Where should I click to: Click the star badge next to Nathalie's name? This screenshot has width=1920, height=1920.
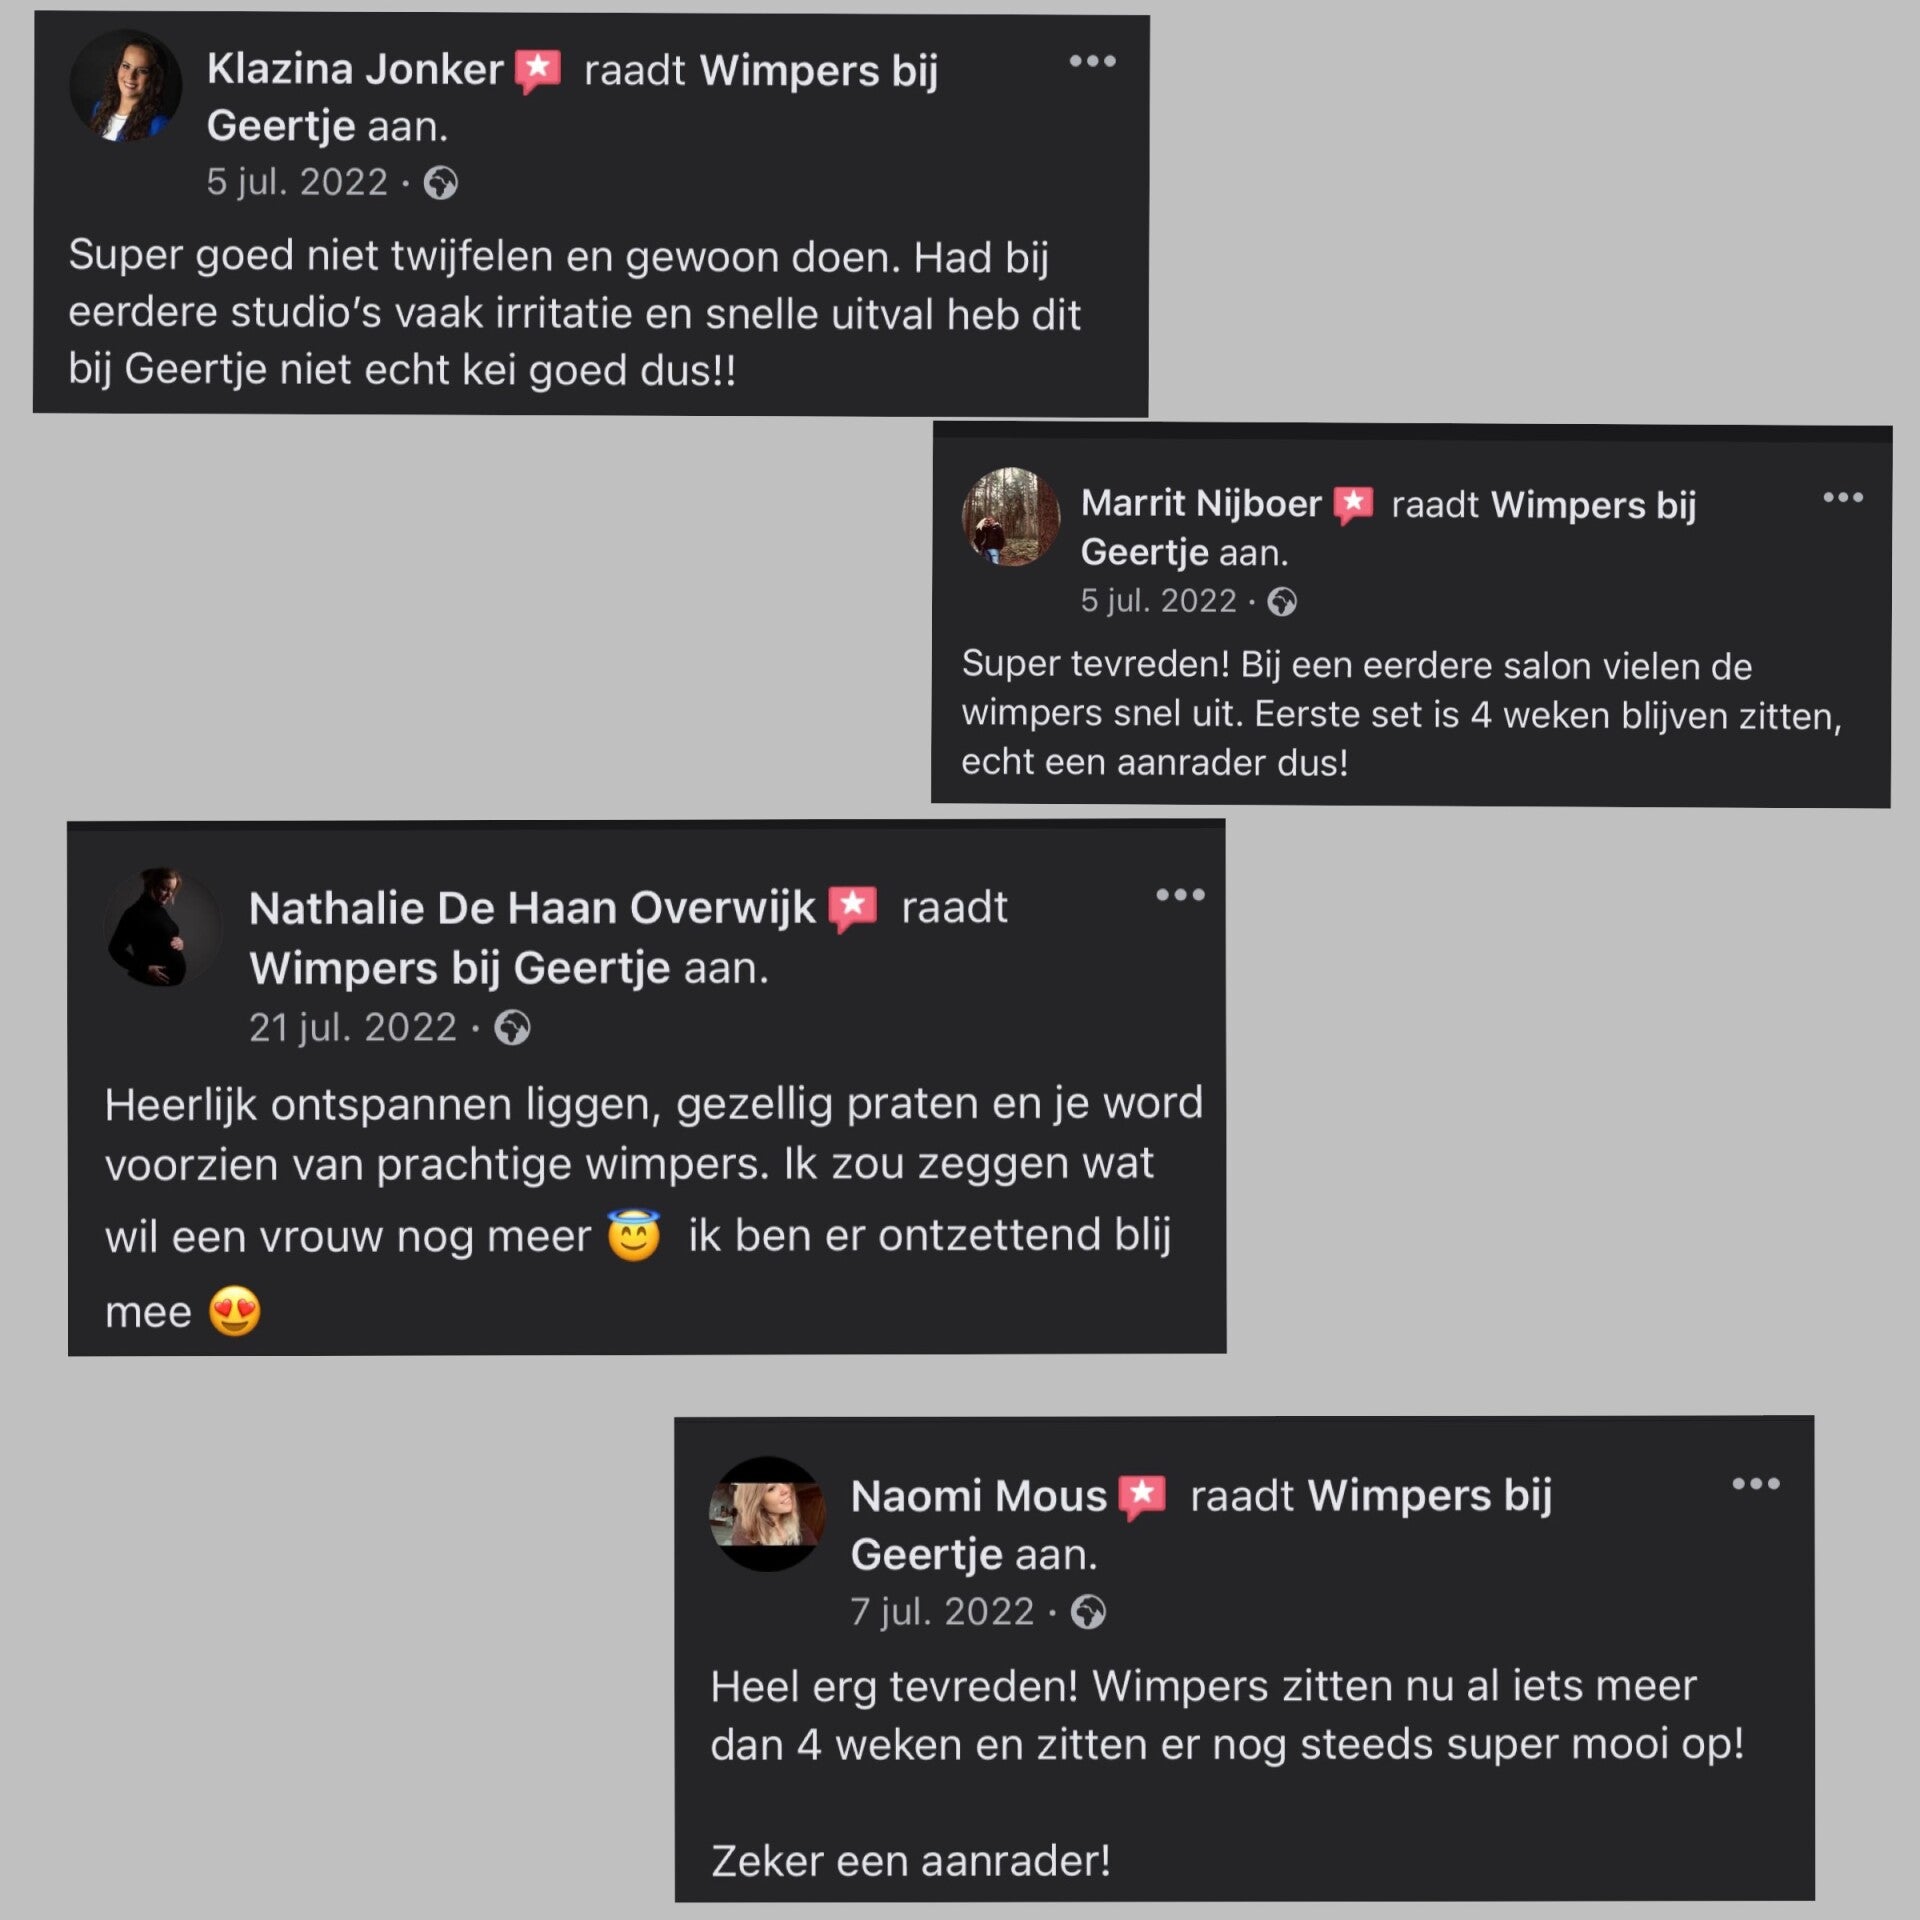853,908
